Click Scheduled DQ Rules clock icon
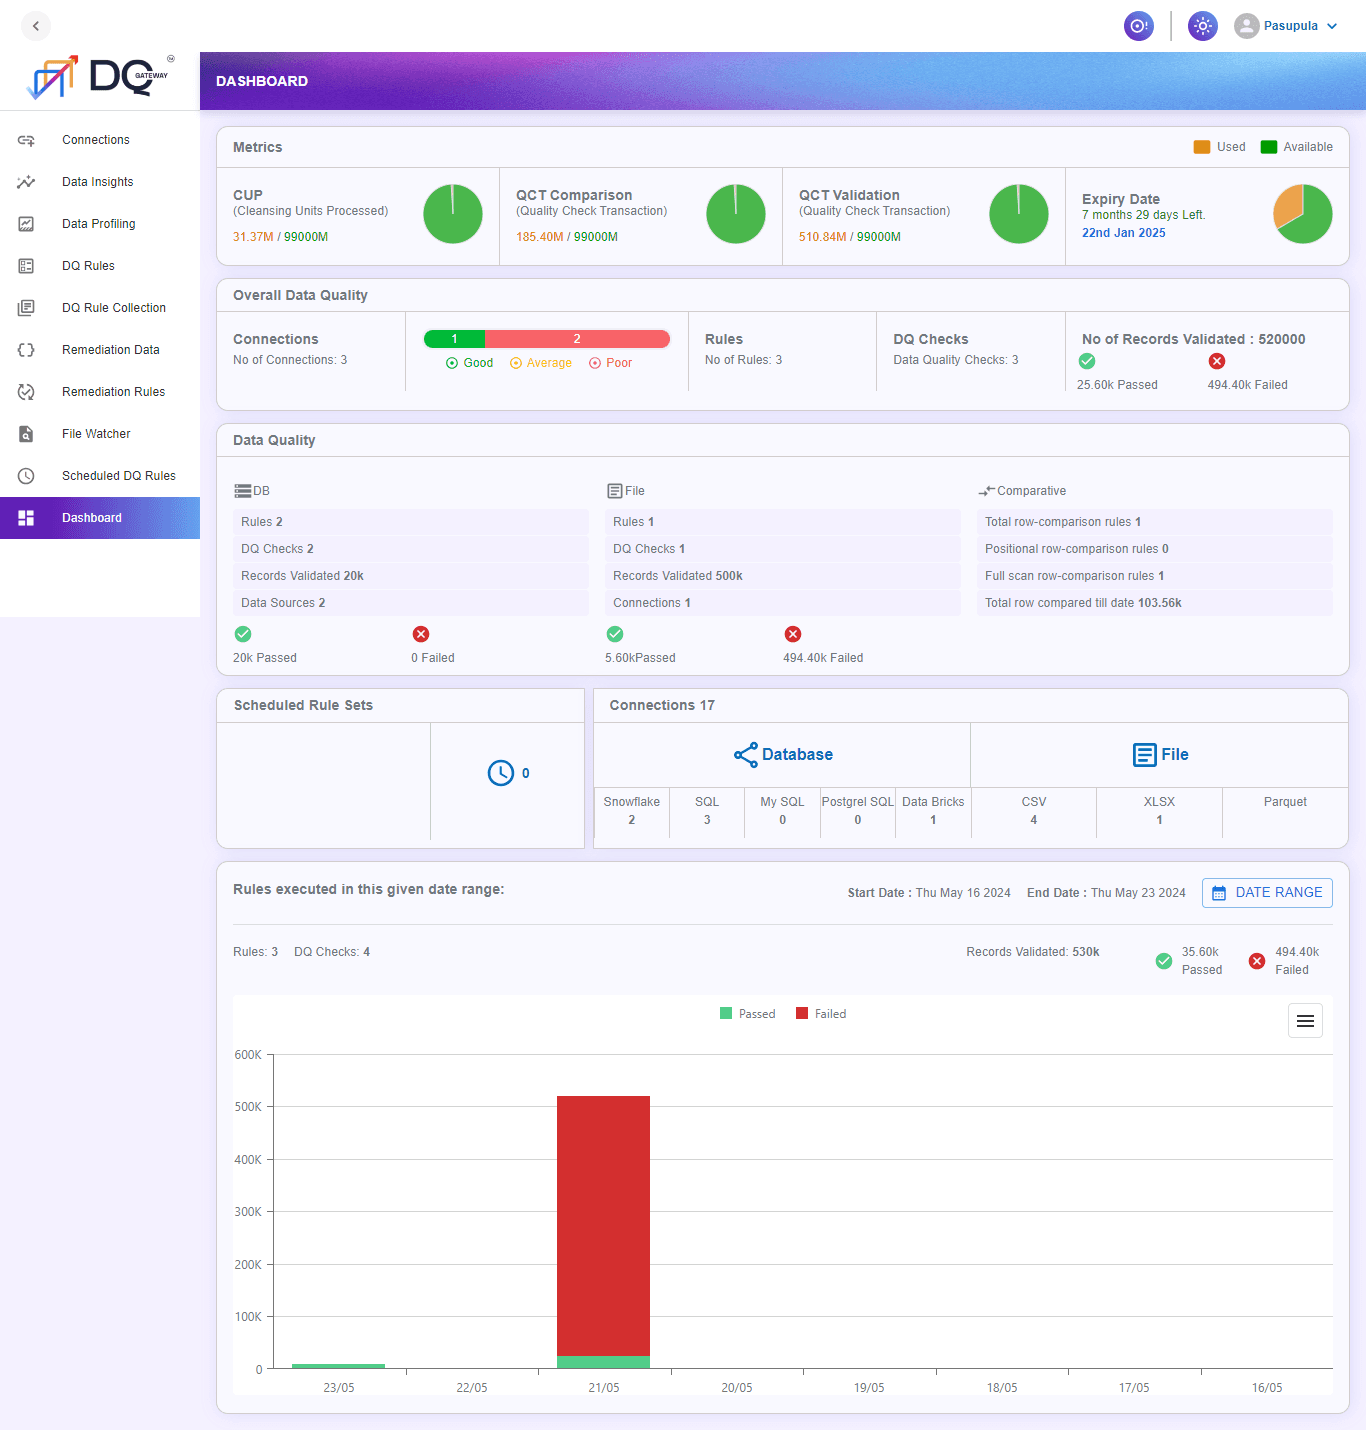 click(x=26, y=476)
